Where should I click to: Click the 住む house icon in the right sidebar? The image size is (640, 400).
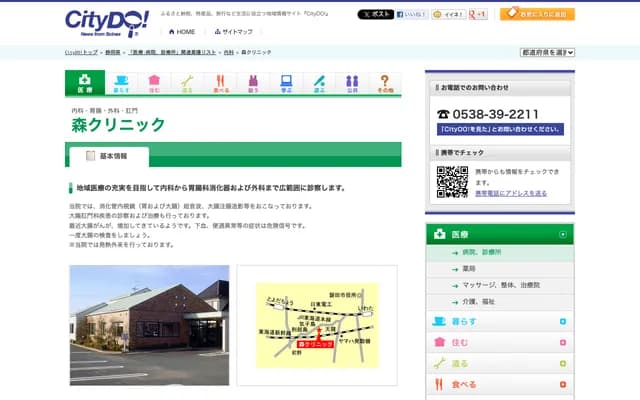coord(439,342)
